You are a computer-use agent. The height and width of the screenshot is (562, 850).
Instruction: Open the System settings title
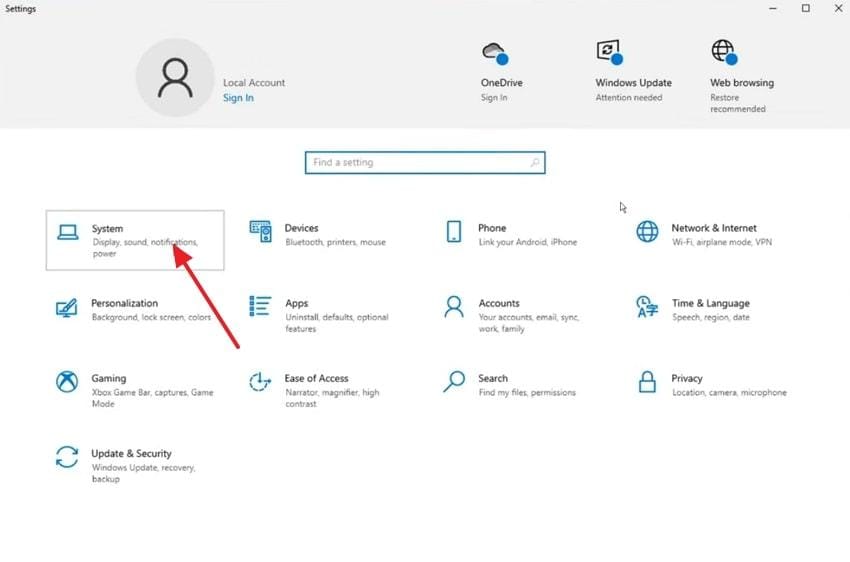(x=107, y=228)
